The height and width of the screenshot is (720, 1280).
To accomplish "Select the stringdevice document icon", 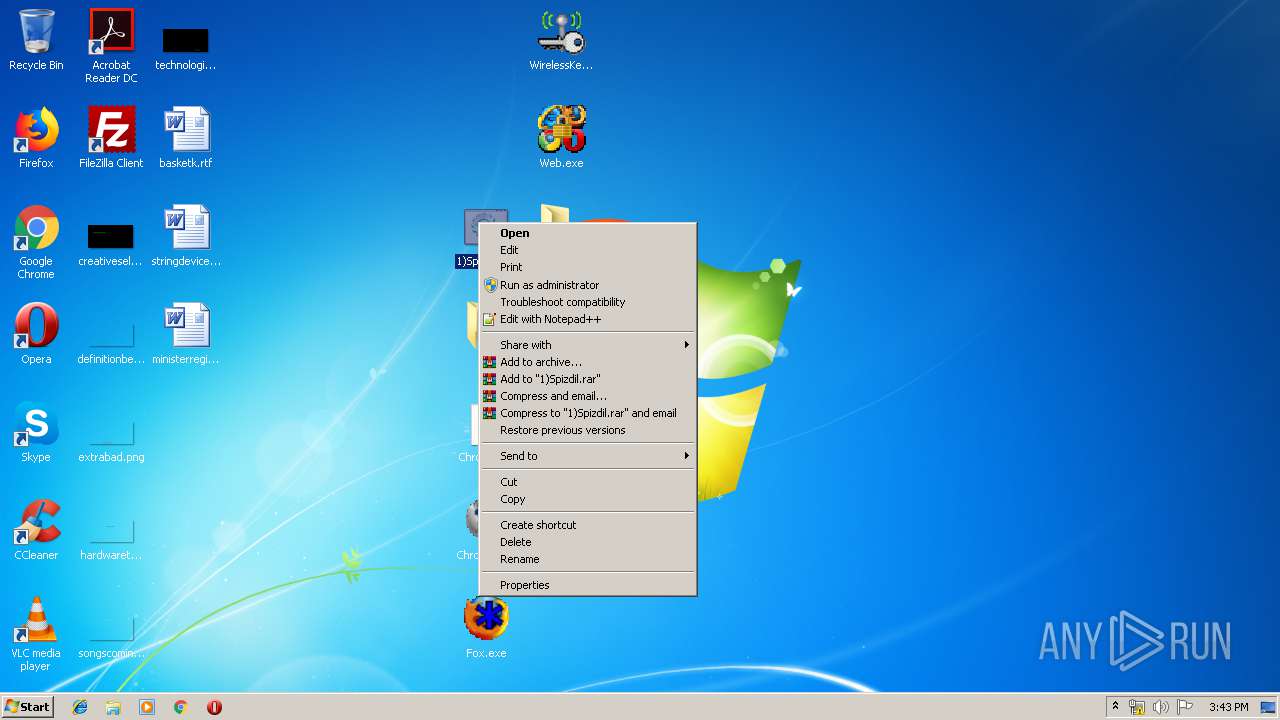I will [x=186, y=236].
